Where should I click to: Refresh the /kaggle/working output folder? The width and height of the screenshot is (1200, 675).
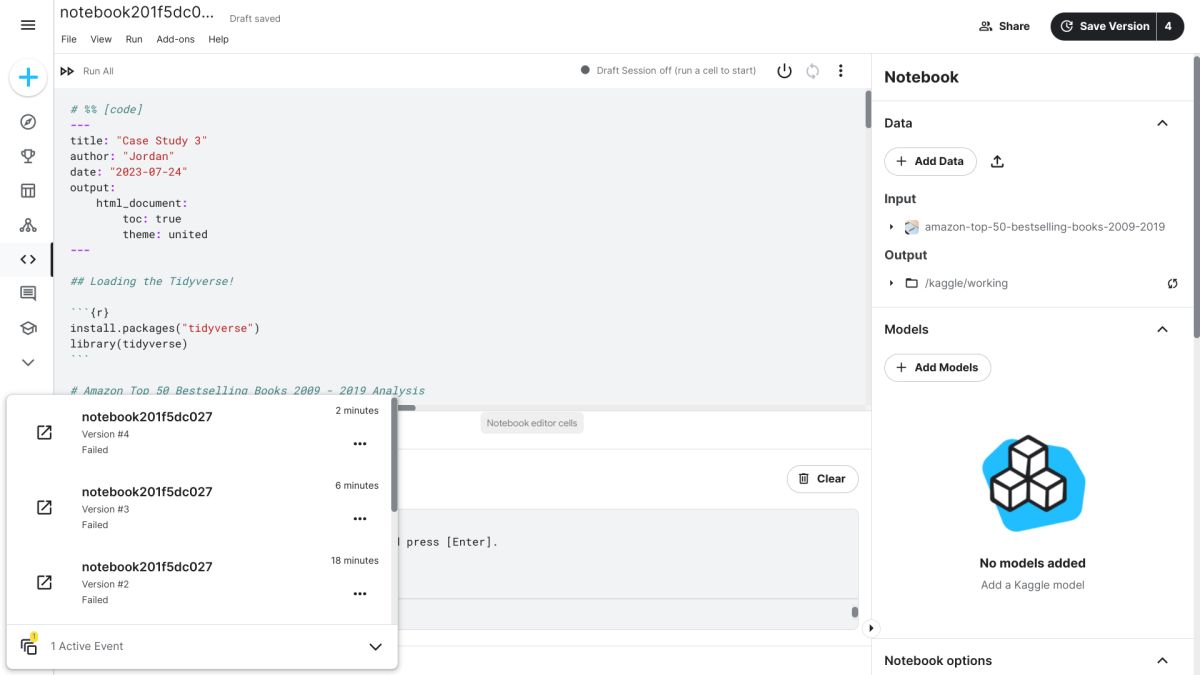tap(1172, 283)
